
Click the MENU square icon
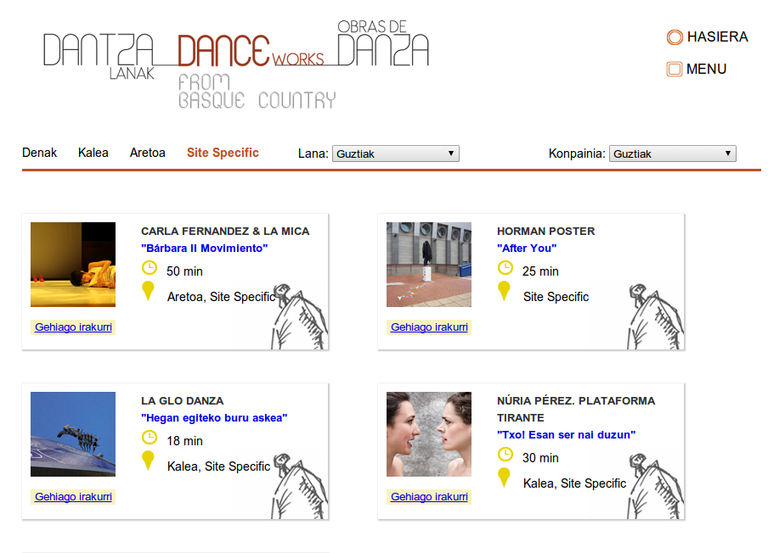pos(675,70)
